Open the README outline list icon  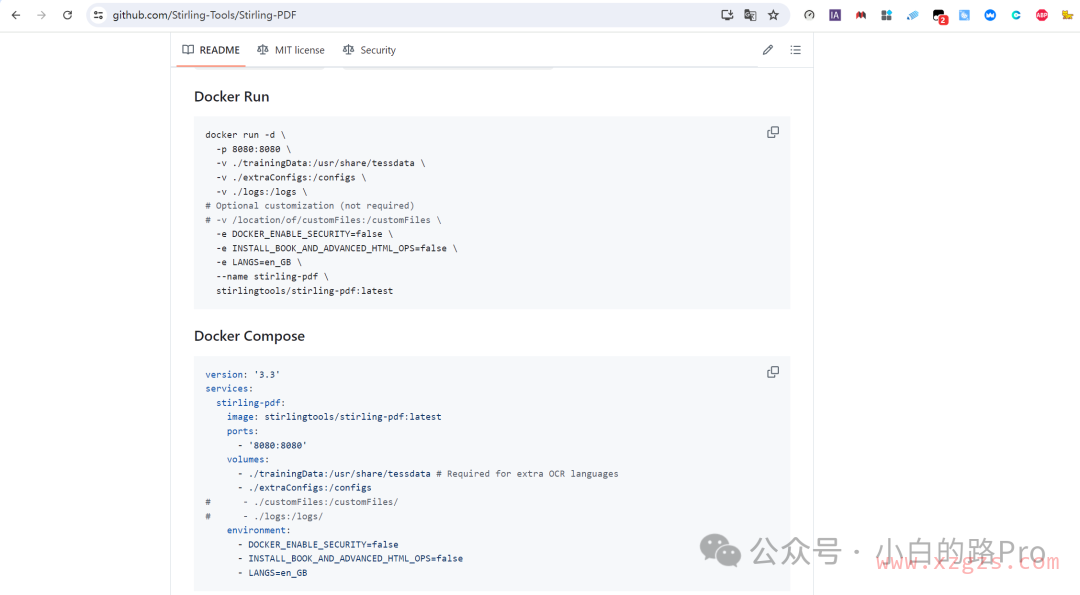click(x=795, y=50)
